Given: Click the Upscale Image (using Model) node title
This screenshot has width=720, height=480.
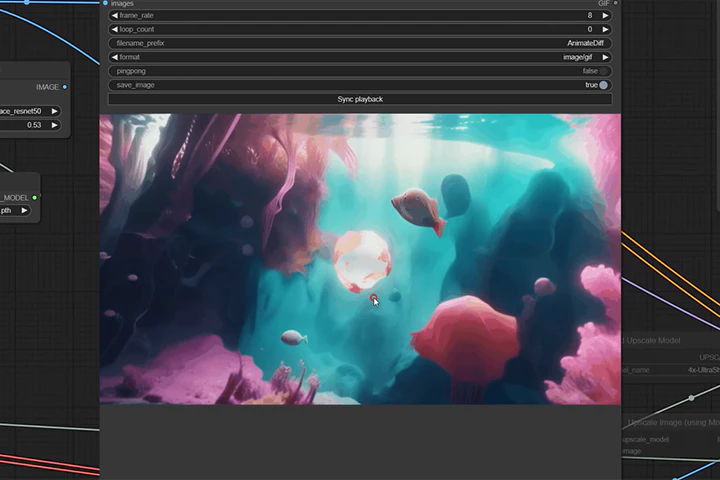Looking at the screenshot, I should pos(673,423).
